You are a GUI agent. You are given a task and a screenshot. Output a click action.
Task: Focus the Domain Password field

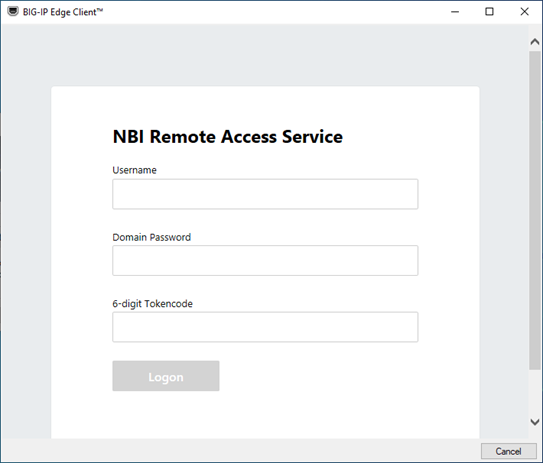[265, 260]
